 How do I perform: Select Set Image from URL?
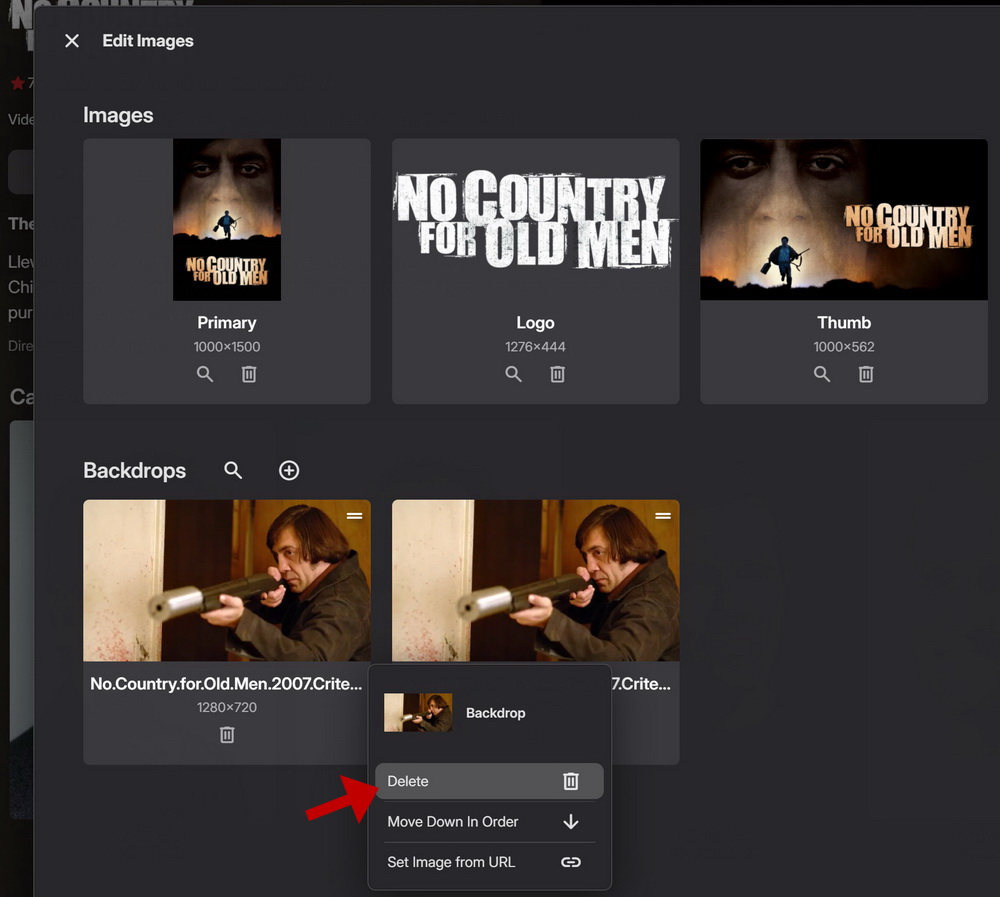point(489,862)
